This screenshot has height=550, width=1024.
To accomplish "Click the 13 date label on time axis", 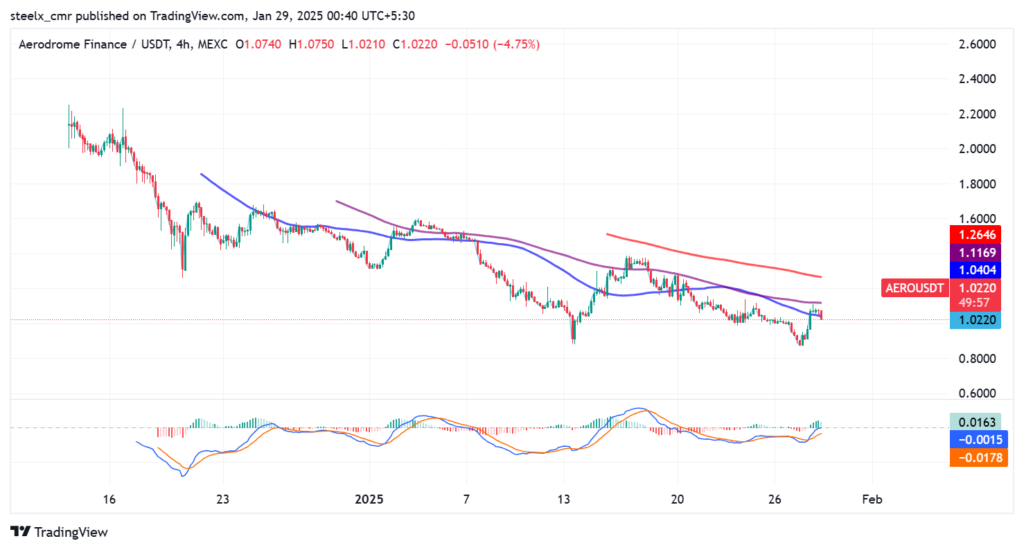I will 564,499.
